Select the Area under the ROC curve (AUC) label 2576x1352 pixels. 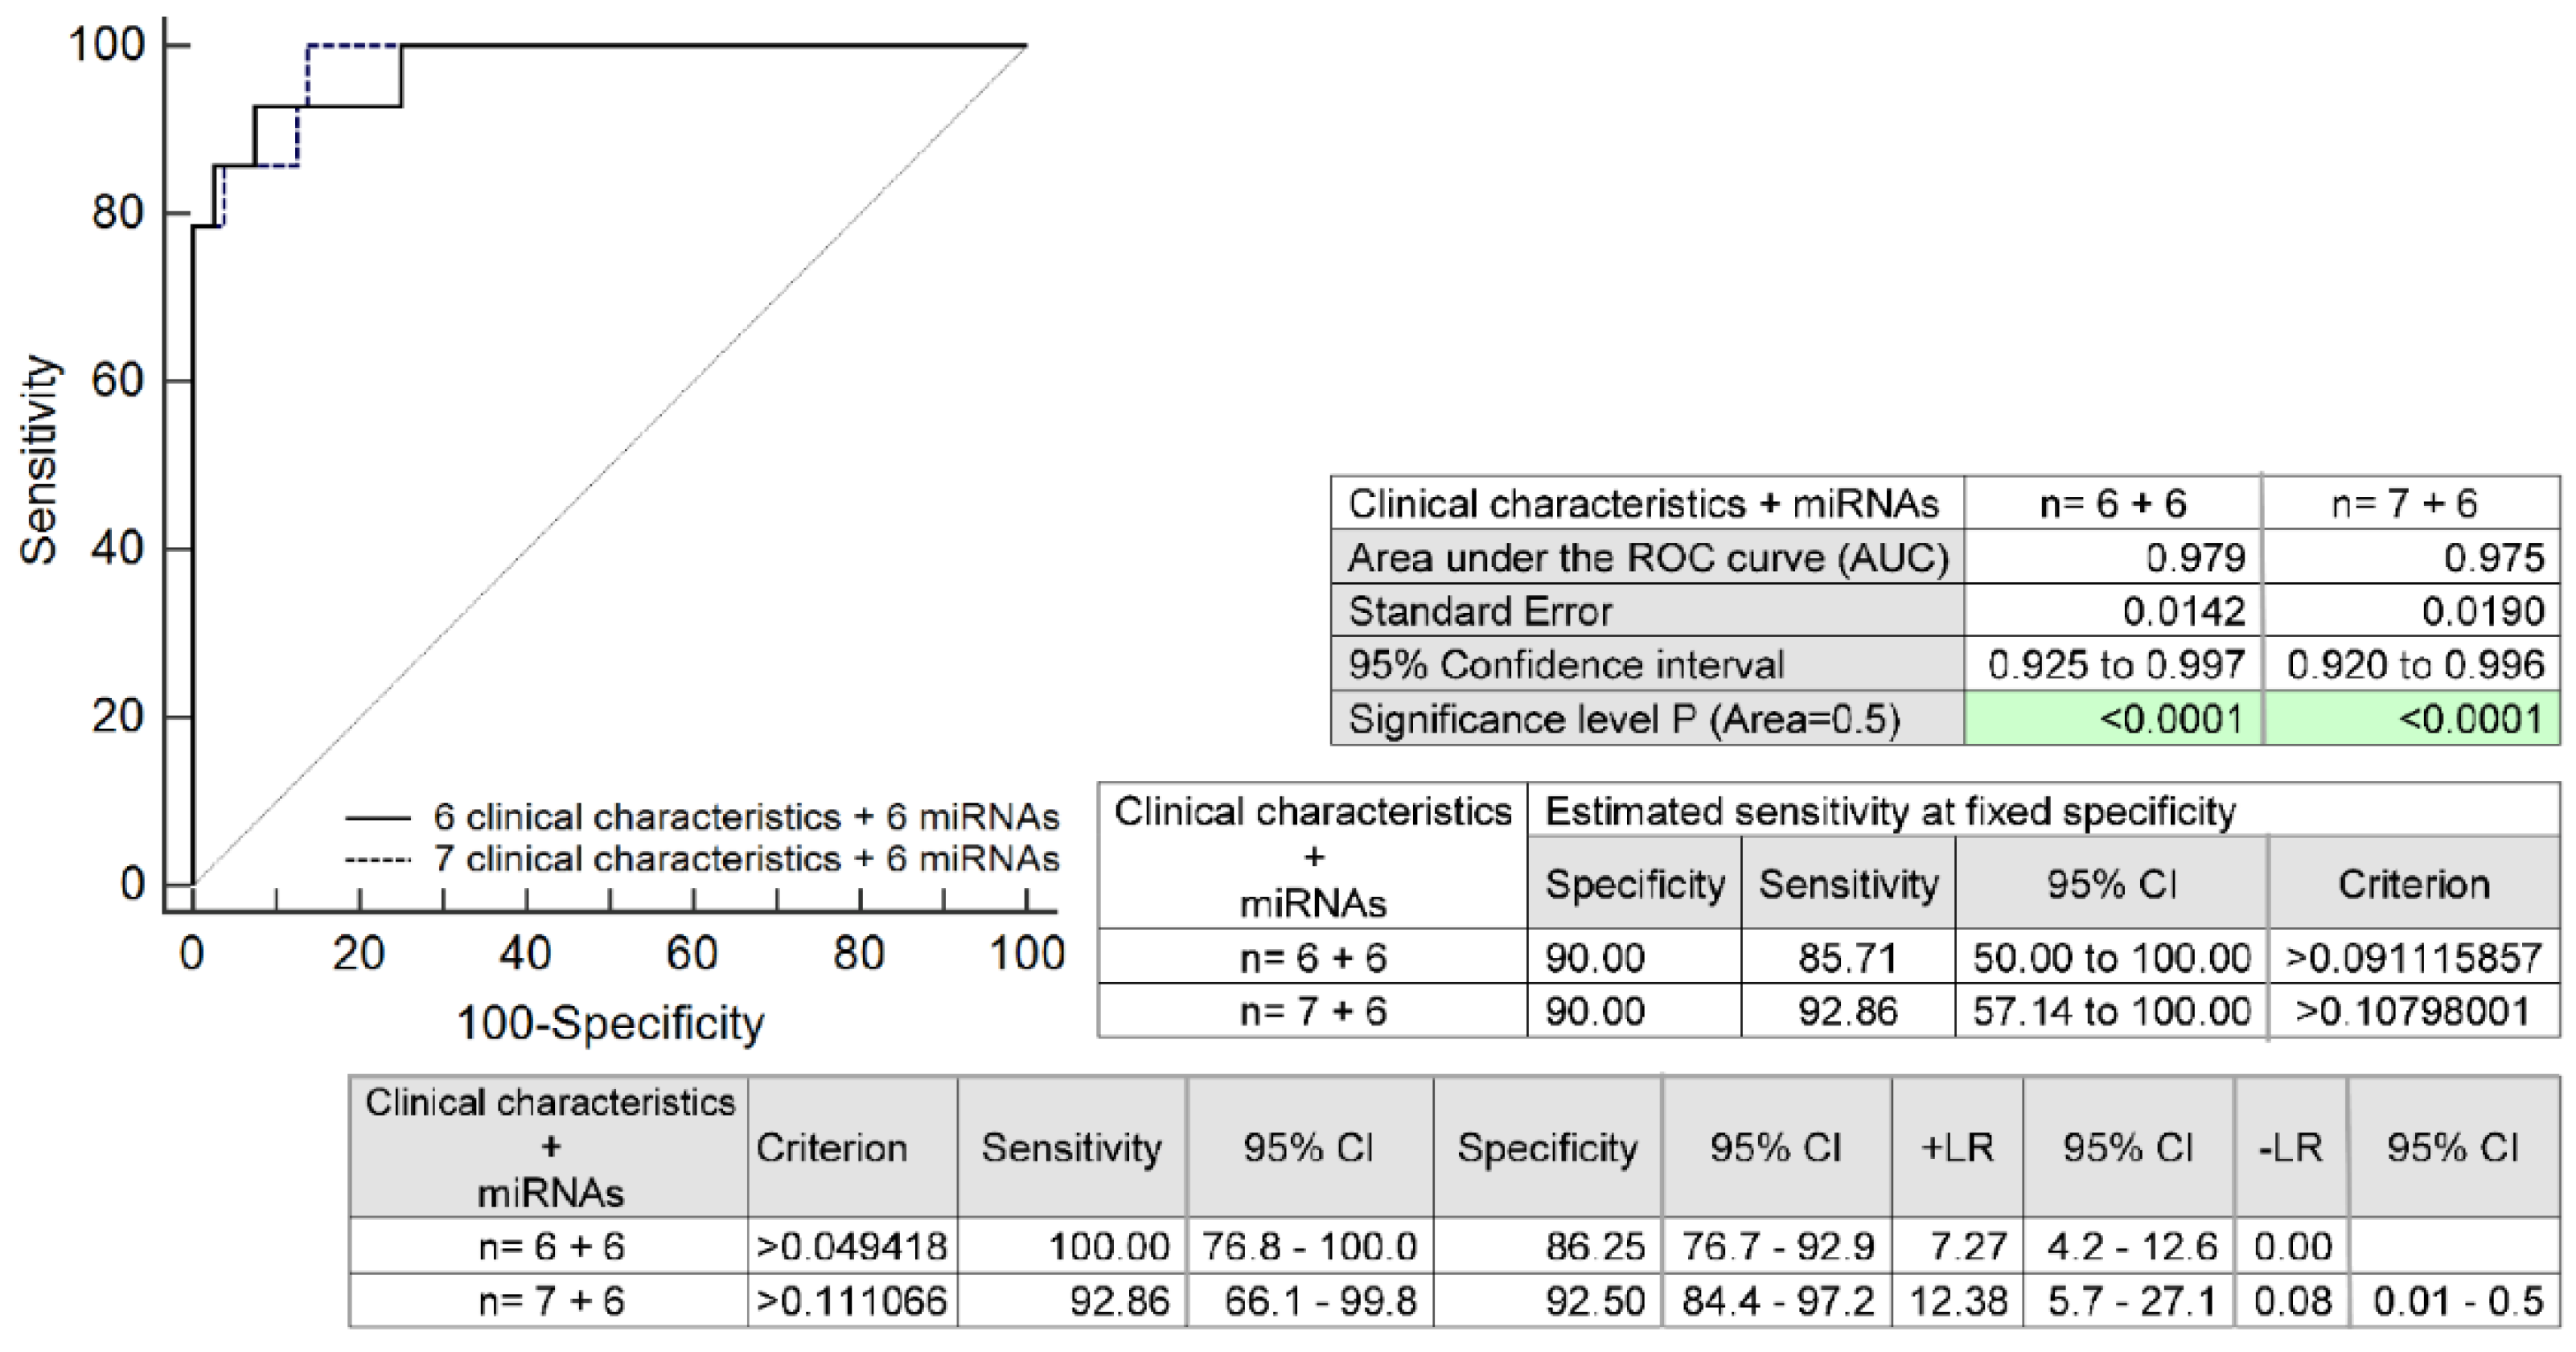pos(1647,558)
